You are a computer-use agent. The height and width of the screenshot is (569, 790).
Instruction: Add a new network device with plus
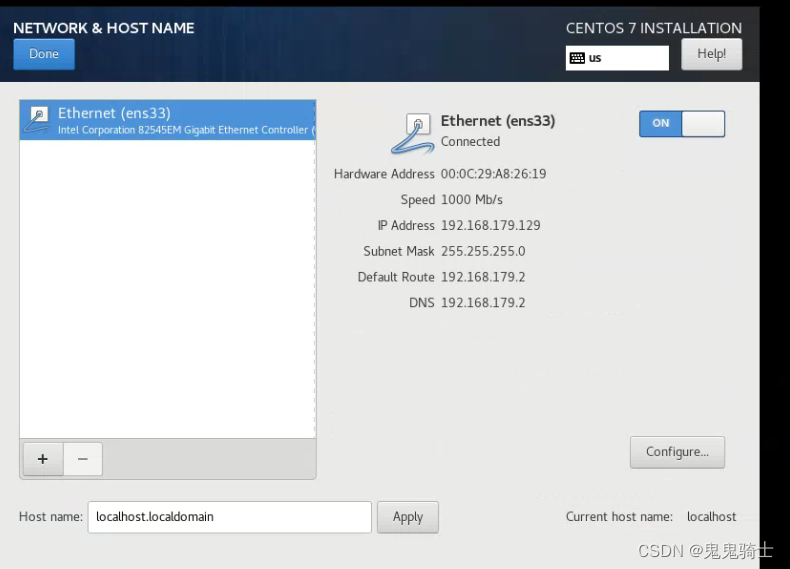coord(43,459)
